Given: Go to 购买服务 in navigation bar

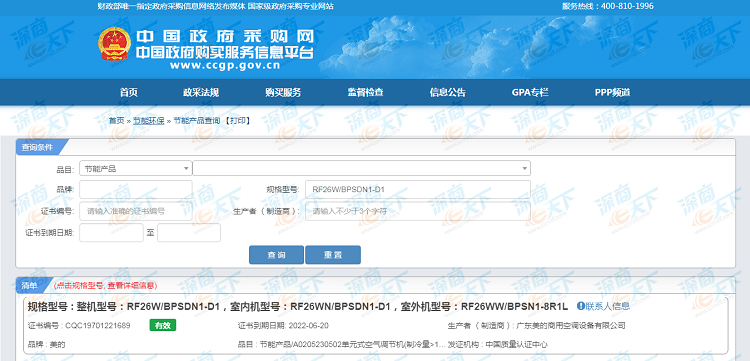Looking at the screenshot, I should coord(283,93).
